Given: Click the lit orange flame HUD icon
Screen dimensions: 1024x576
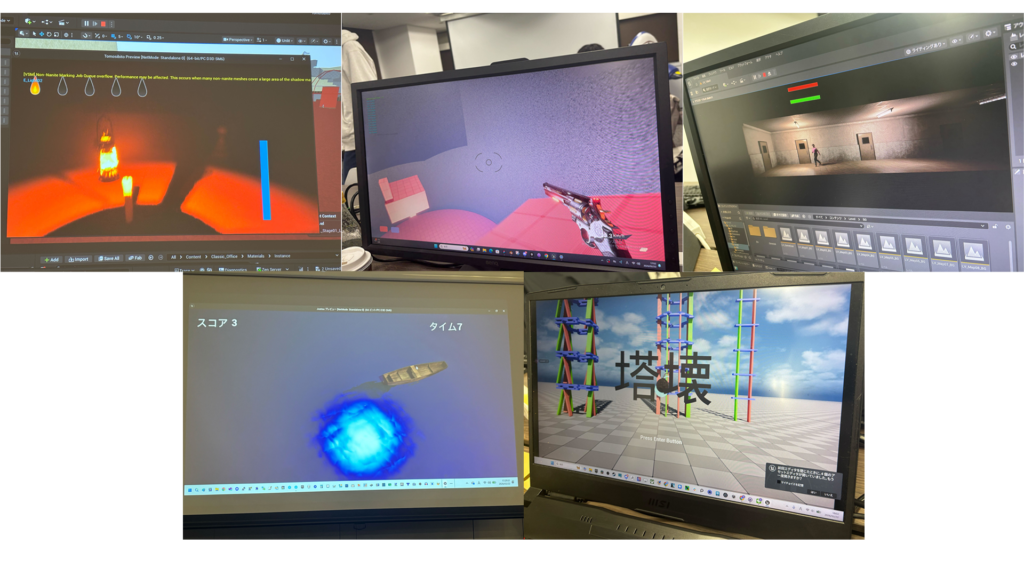Looking at the screenshot, I should point(35,88).
